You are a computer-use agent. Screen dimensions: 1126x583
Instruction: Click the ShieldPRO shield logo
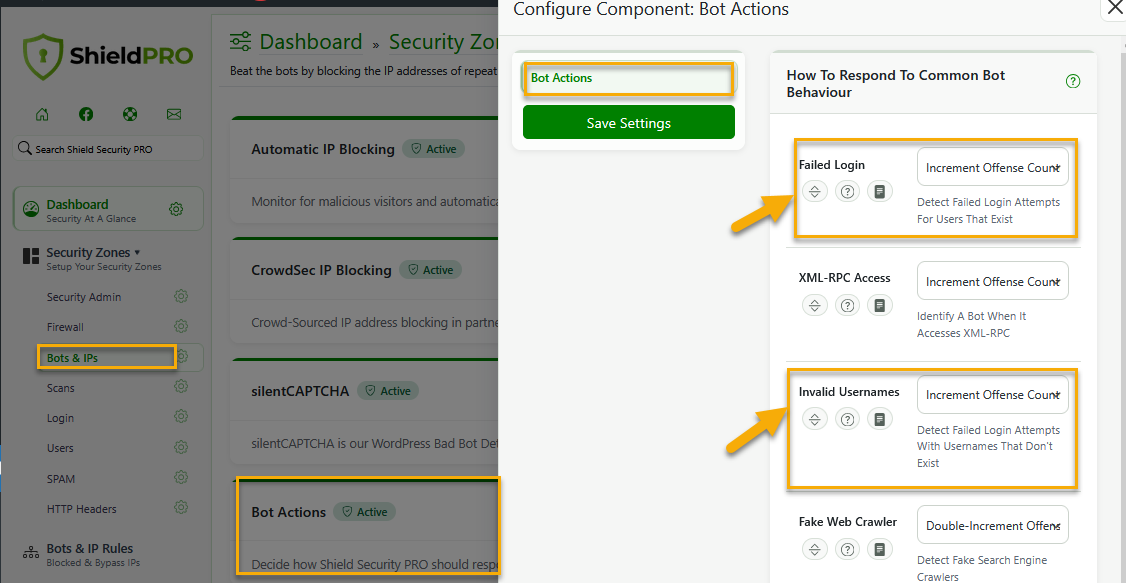42,57
